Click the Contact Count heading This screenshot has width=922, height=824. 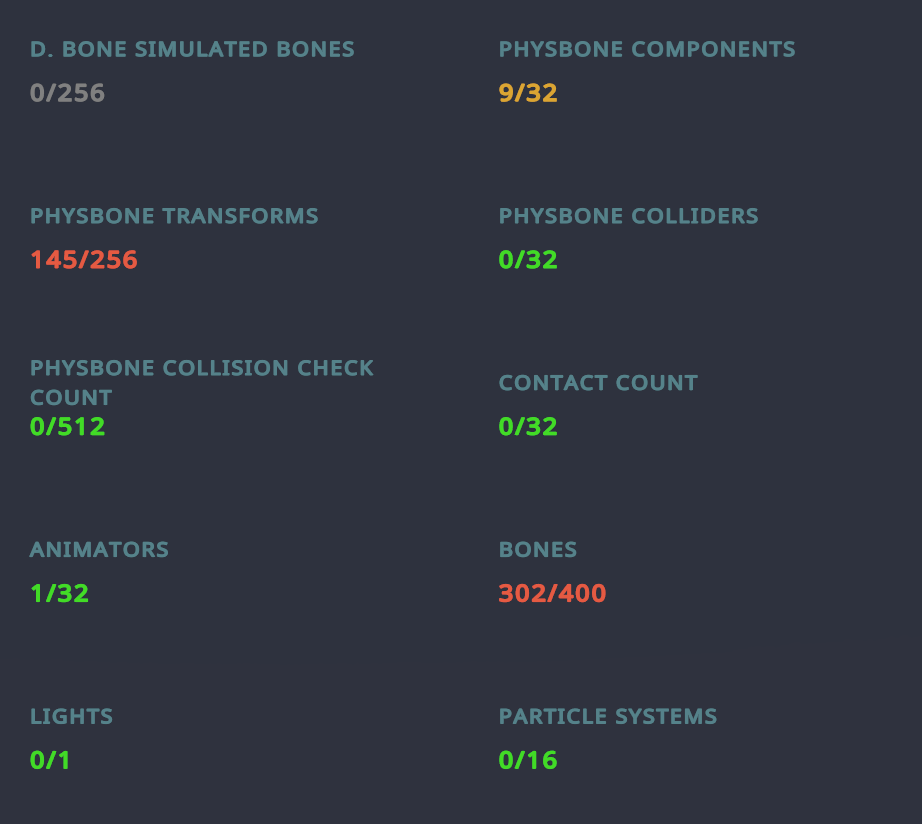[598, 383]
